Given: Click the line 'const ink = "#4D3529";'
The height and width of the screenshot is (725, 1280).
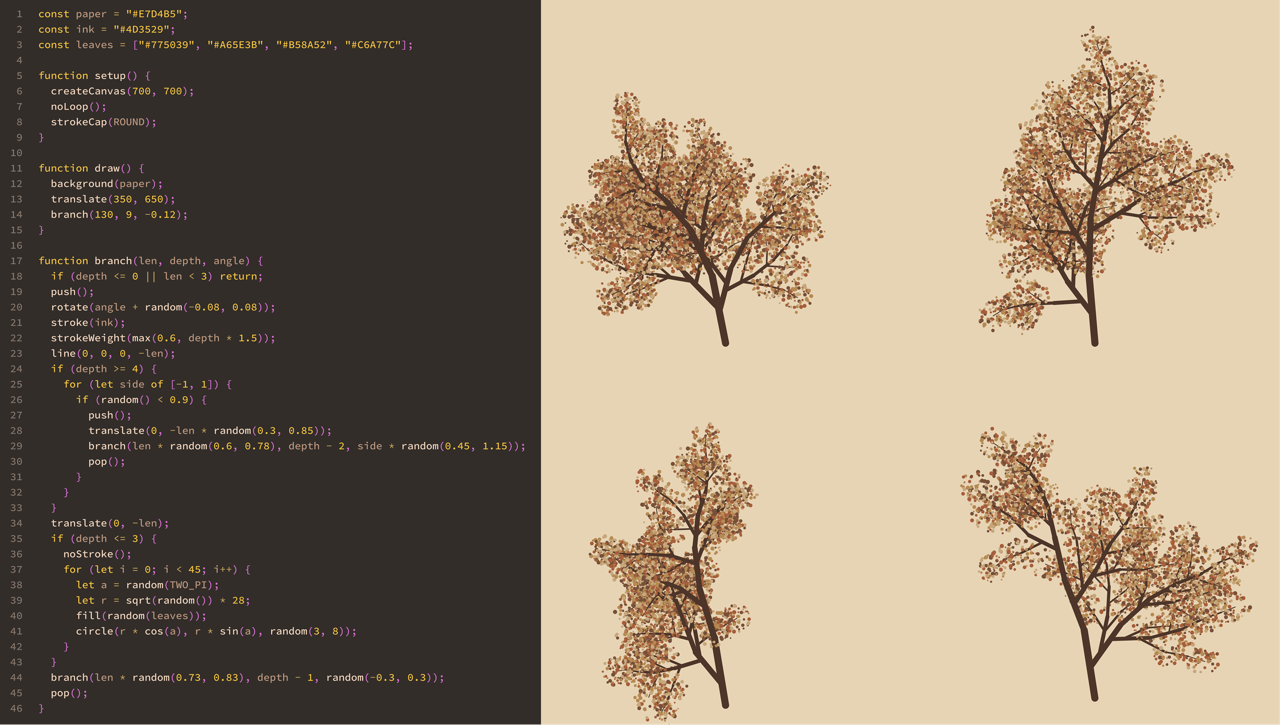Looking at the screenshot, I should coord(107,29).
